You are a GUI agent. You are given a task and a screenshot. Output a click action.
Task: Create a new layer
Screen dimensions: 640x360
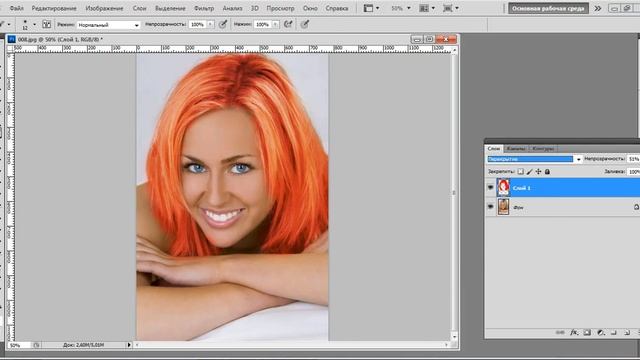coord(627,333)
